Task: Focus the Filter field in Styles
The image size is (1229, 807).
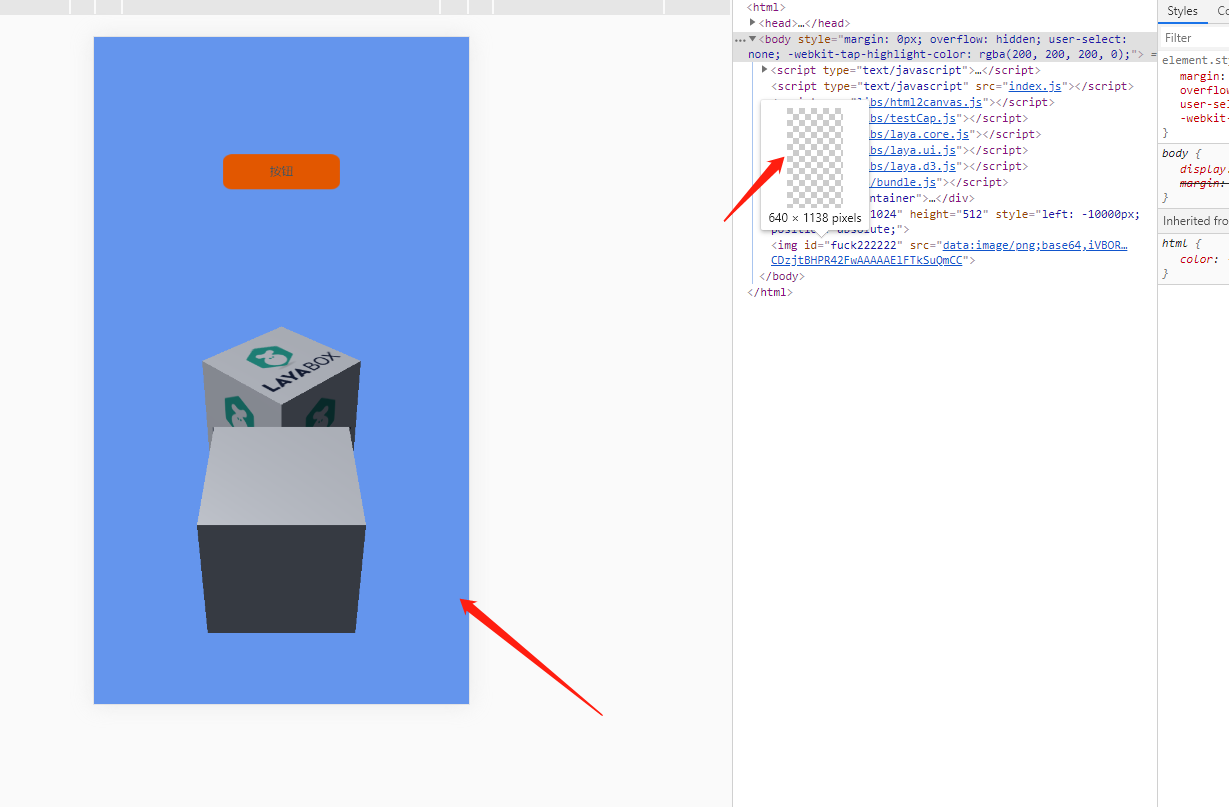Action: [1193, 38]
